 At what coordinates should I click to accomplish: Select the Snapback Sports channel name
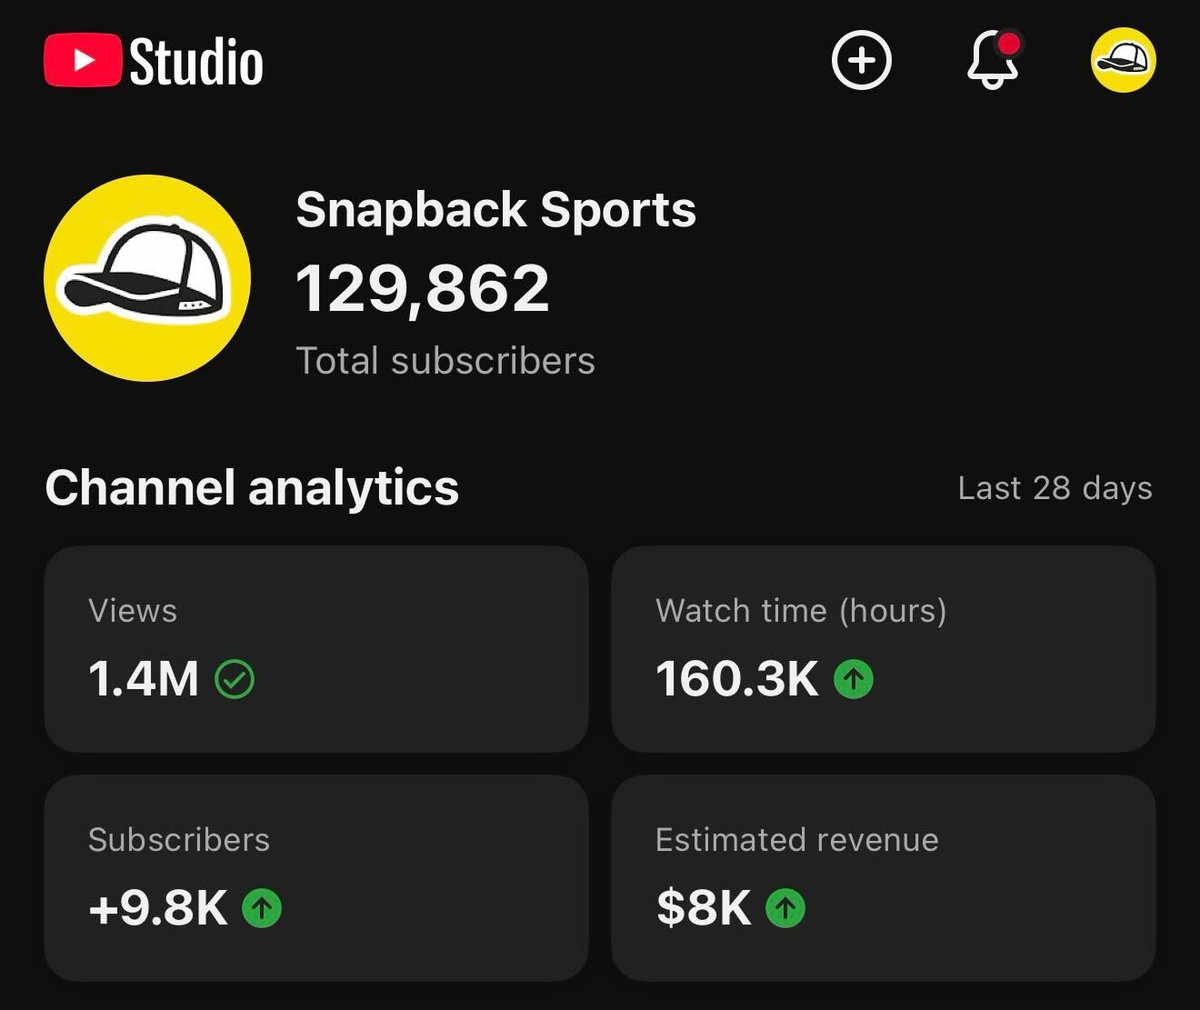(496, 210)
